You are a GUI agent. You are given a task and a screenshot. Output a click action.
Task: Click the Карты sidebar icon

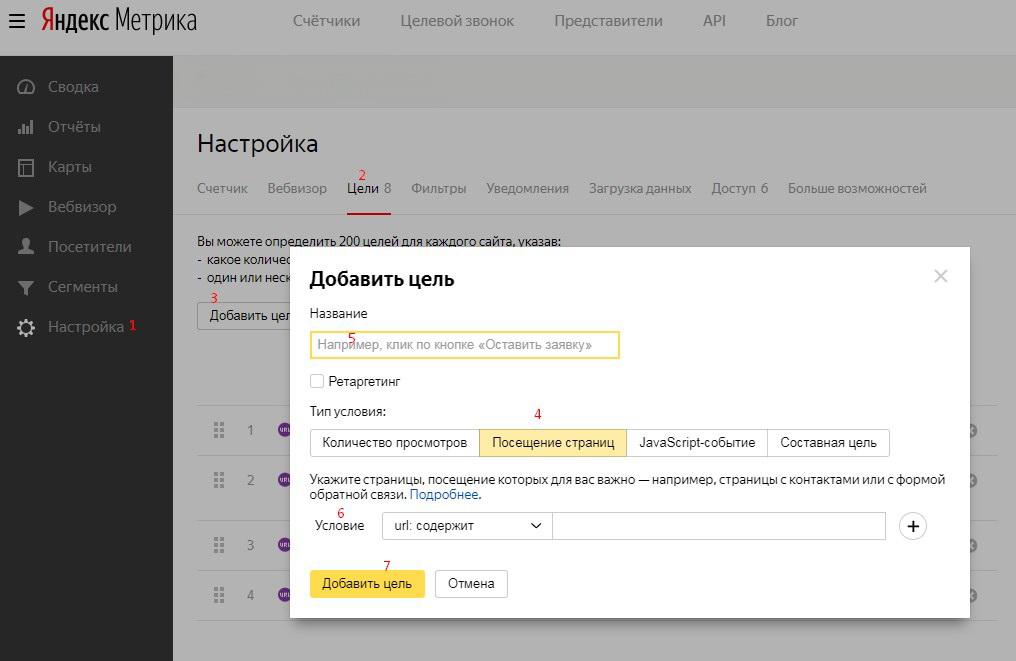coord(26,167)
